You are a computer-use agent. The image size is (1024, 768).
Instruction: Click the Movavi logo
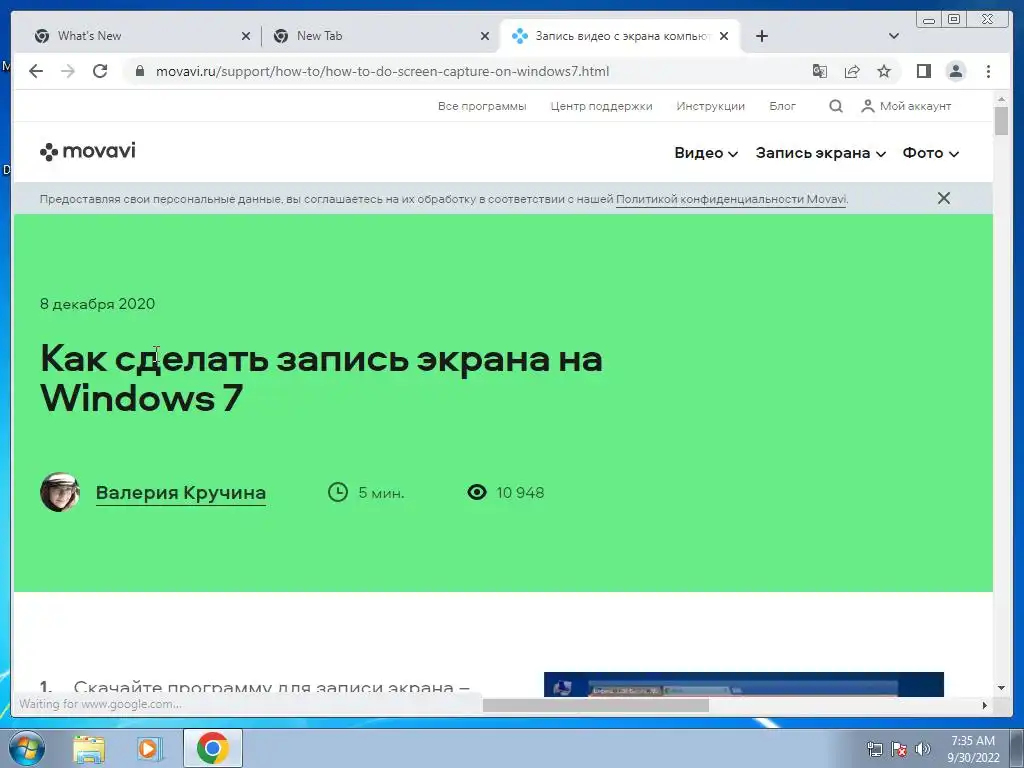88,152
